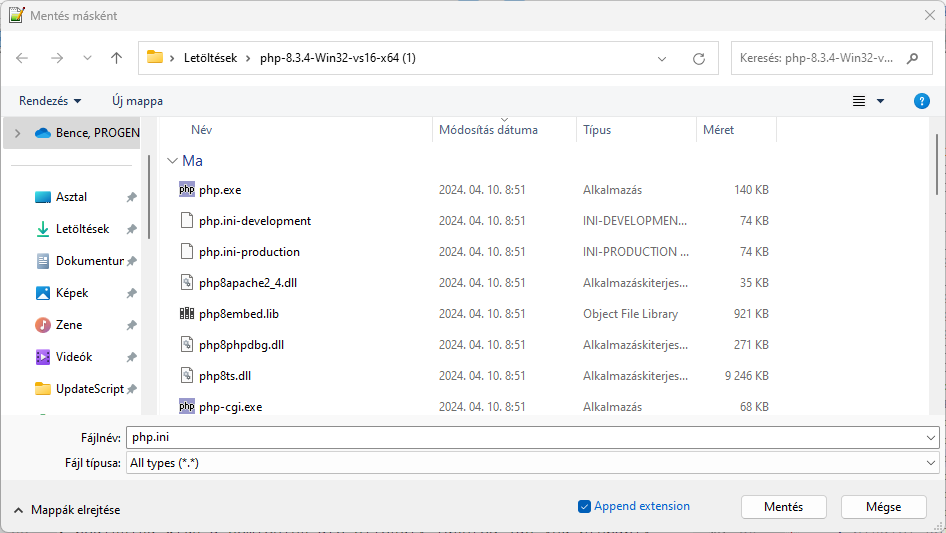
Task: Click the search magnifier icon
Action: click(x=912, y=58)
